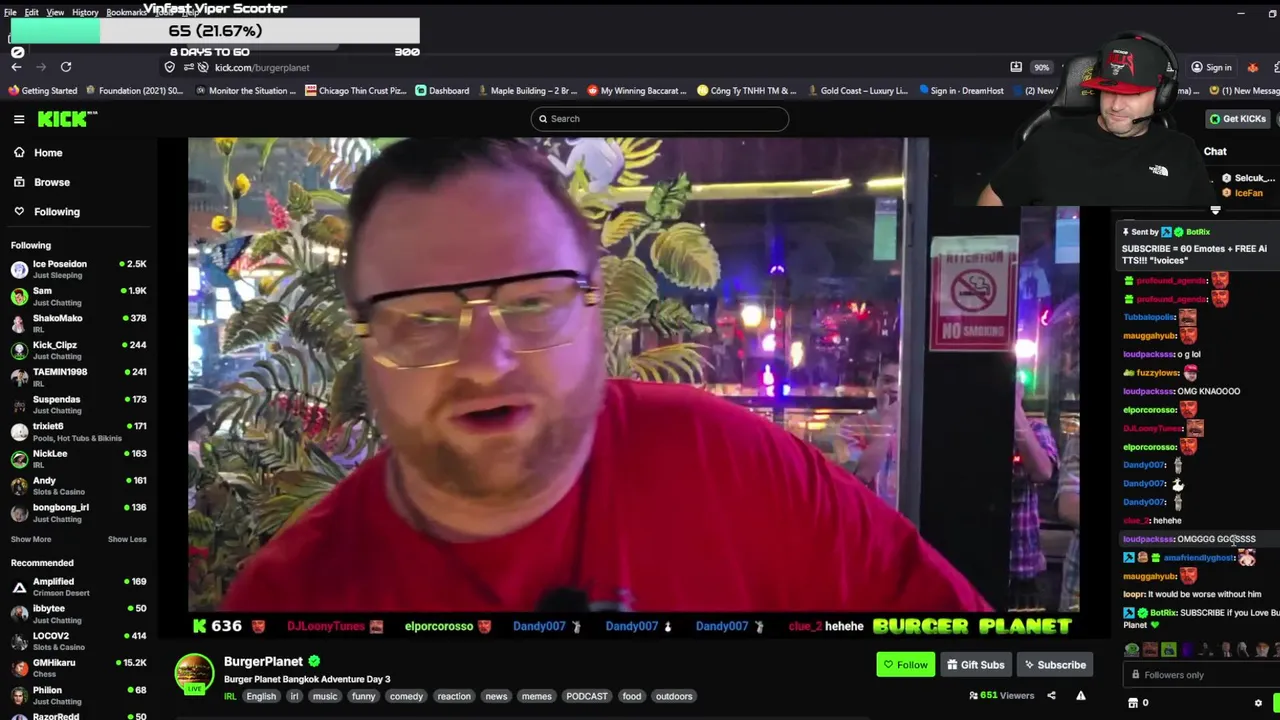This screenshot has width=1280, height=720.
Task: Select the English language tag
Action: [x=261, y=697]
